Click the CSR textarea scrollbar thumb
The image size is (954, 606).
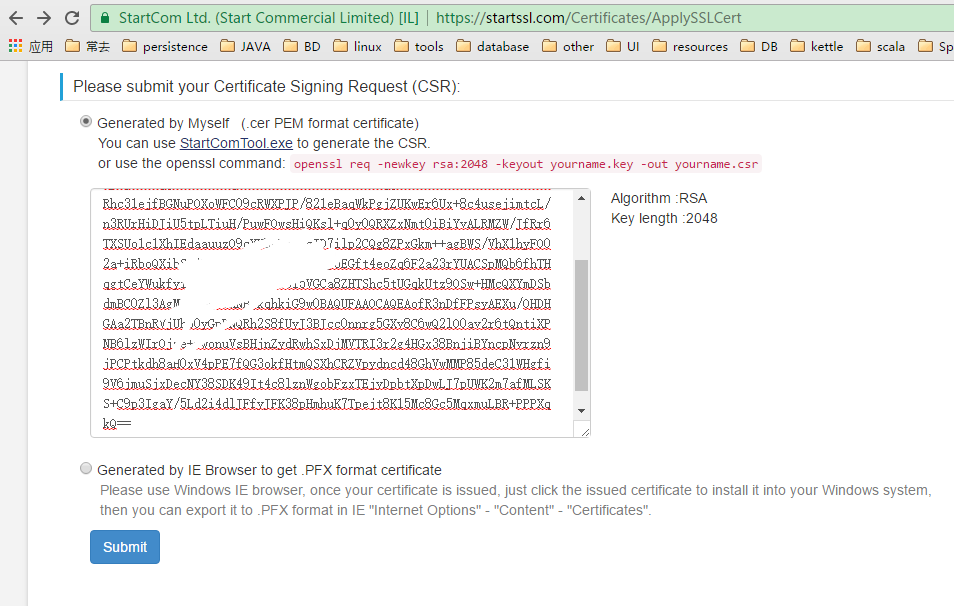click(x=582, y=325)
